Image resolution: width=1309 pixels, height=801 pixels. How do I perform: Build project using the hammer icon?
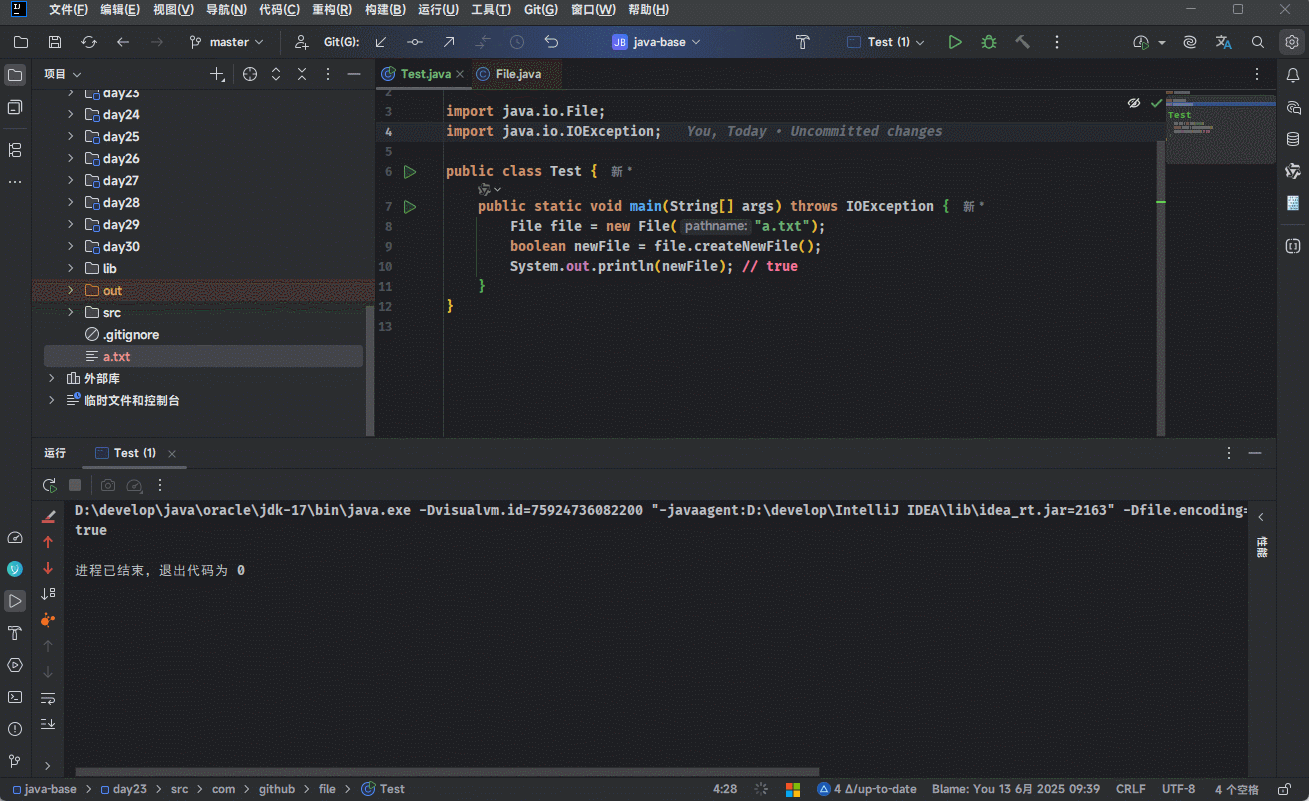1022,42
